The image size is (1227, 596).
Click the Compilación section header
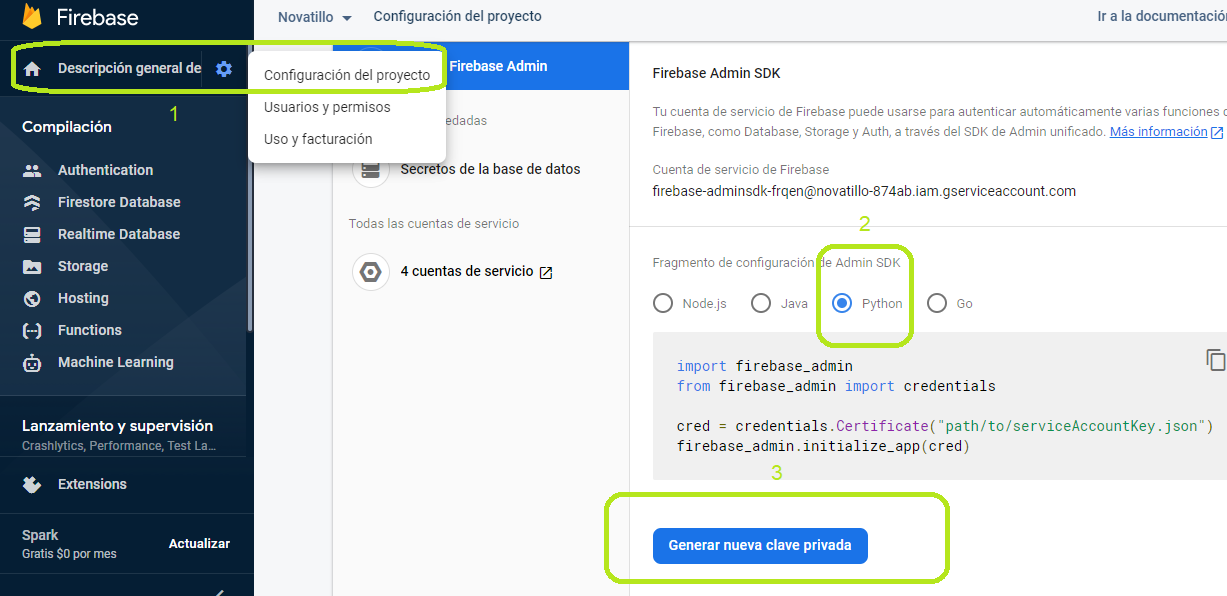pos(67,127)
